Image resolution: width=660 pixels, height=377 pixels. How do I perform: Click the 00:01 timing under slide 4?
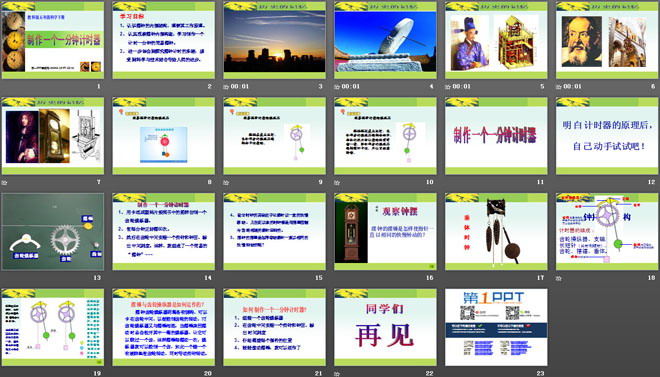click(x=351, y=87)
